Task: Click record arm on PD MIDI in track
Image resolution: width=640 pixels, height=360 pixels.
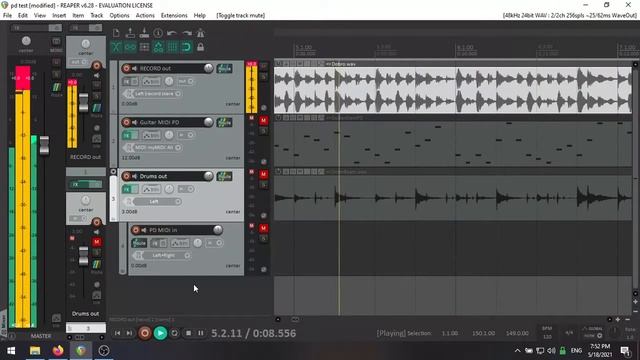Action: [x=136, y=230]
